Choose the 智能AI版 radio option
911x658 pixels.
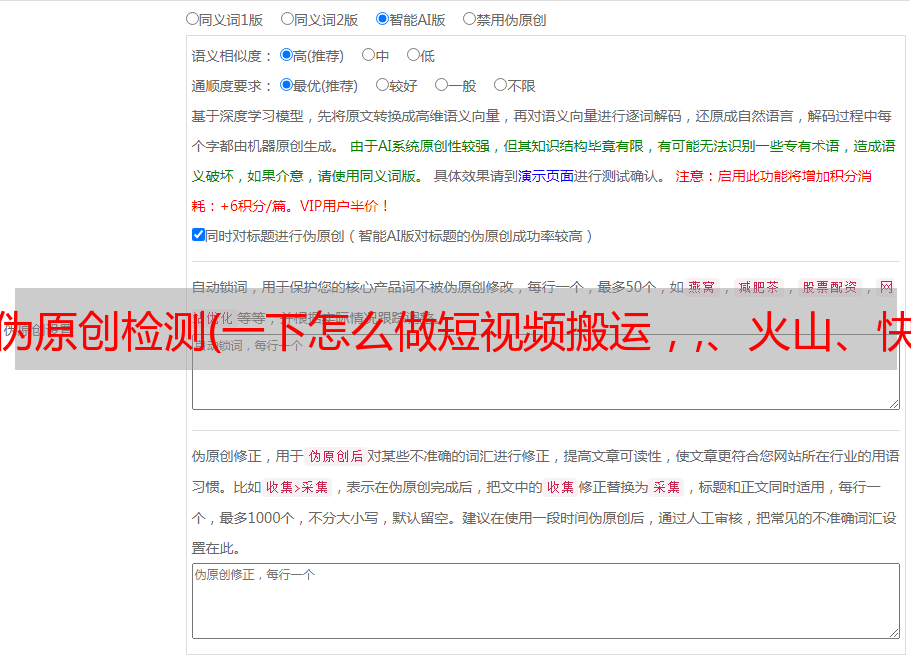point(382,19)
